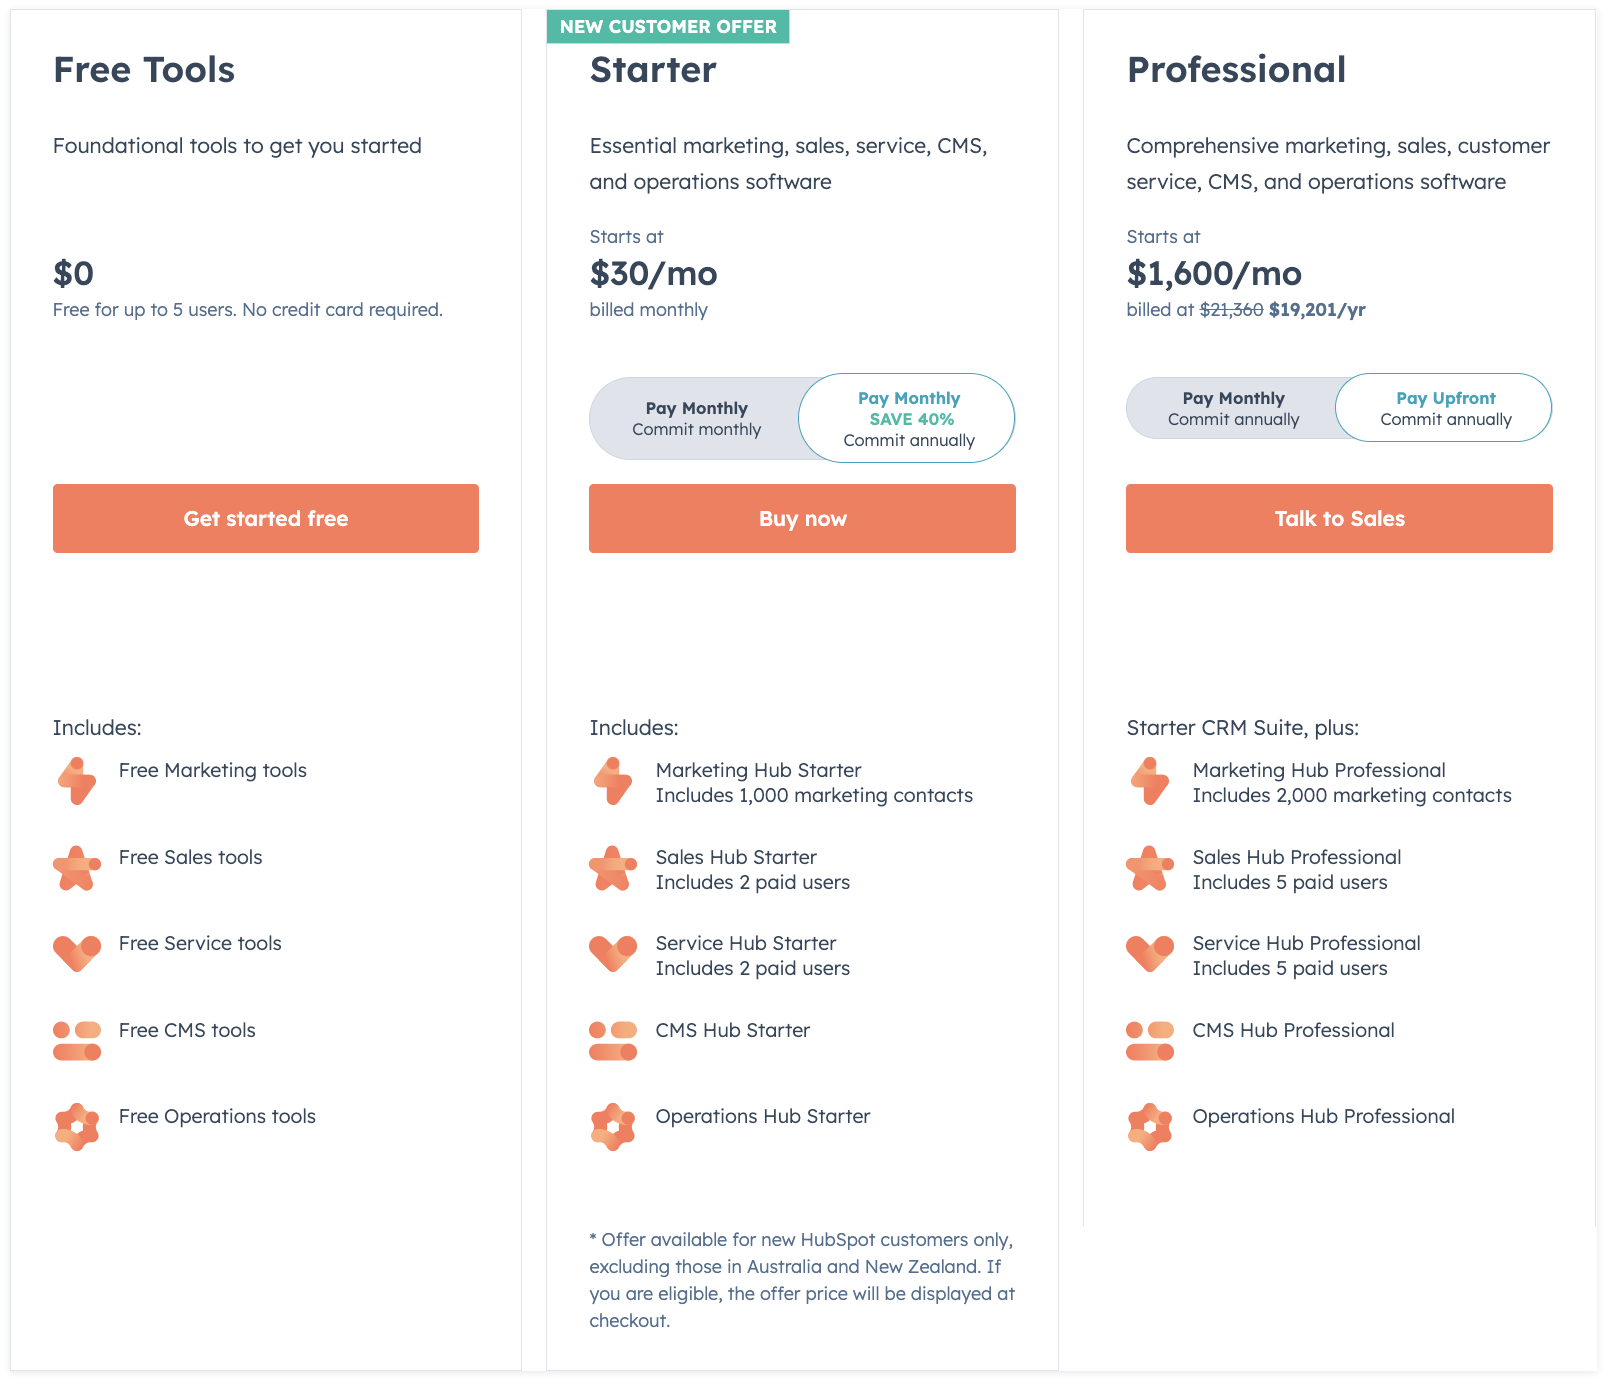Open Talk to Sales for Professional plan

[x=1339, y=518]
